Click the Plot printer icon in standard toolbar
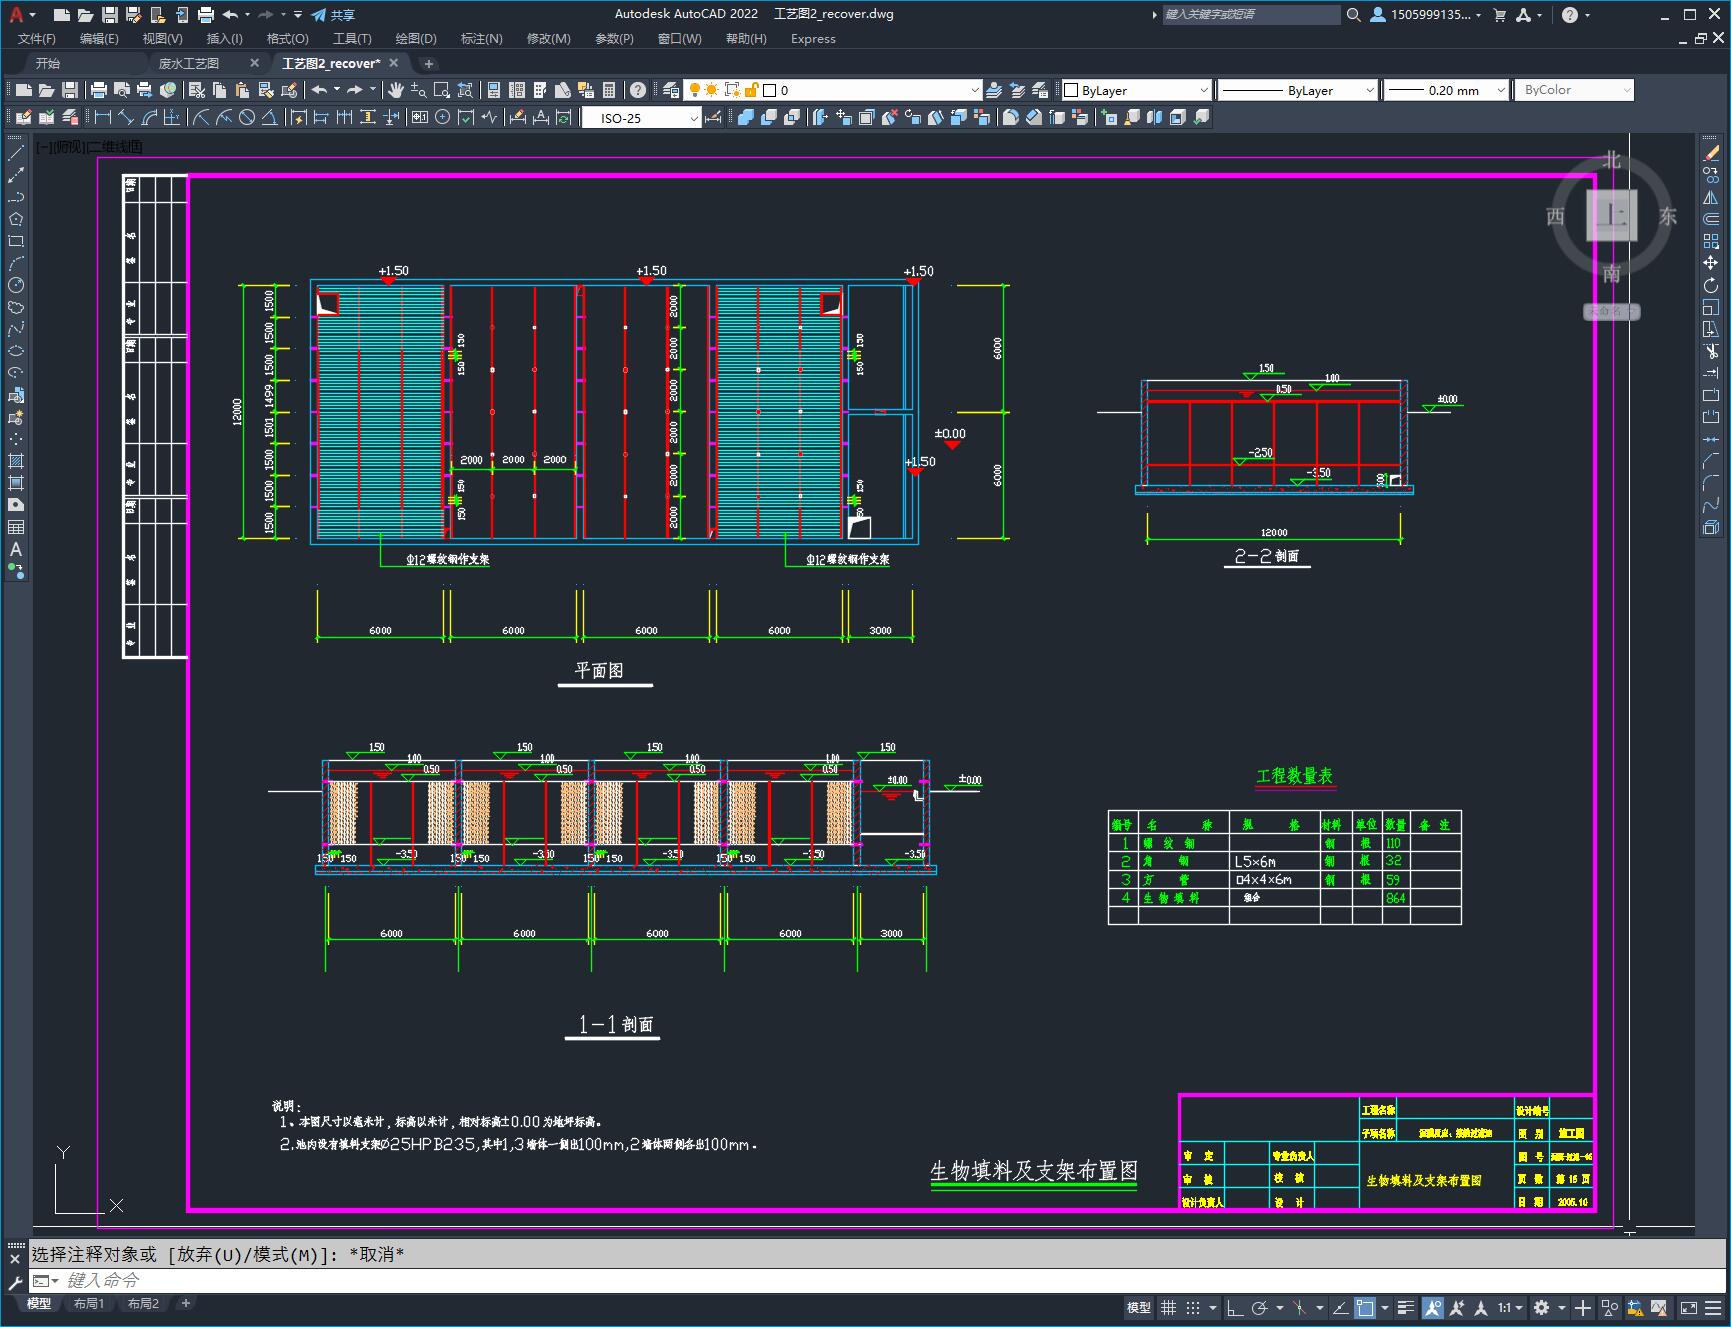 pos(99,90)
